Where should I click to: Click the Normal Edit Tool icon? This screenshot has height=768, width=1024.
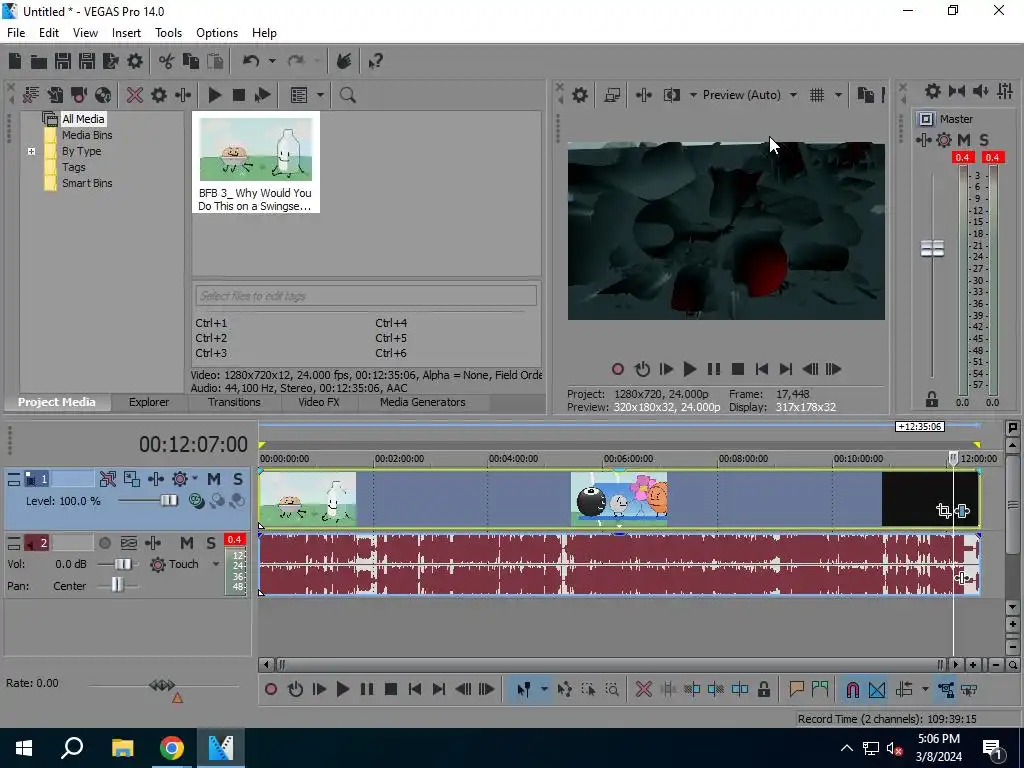pos(523,690)
